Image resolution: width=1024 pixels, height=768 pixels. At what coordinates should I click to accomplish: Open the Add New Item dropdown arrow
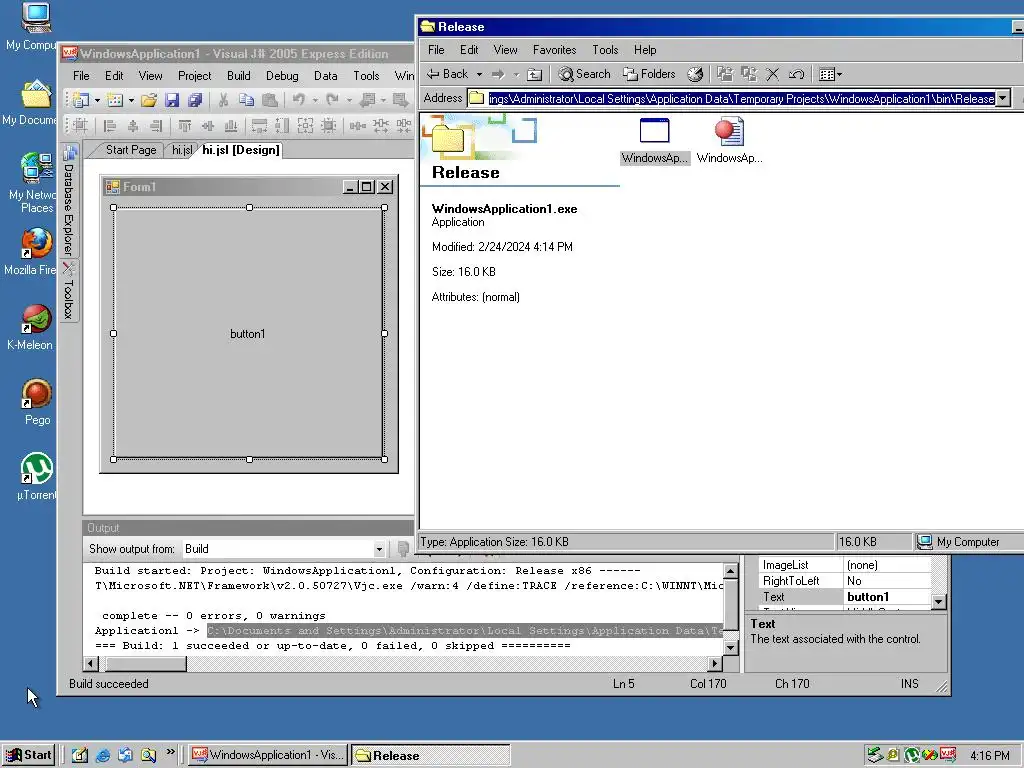[131, 101]
